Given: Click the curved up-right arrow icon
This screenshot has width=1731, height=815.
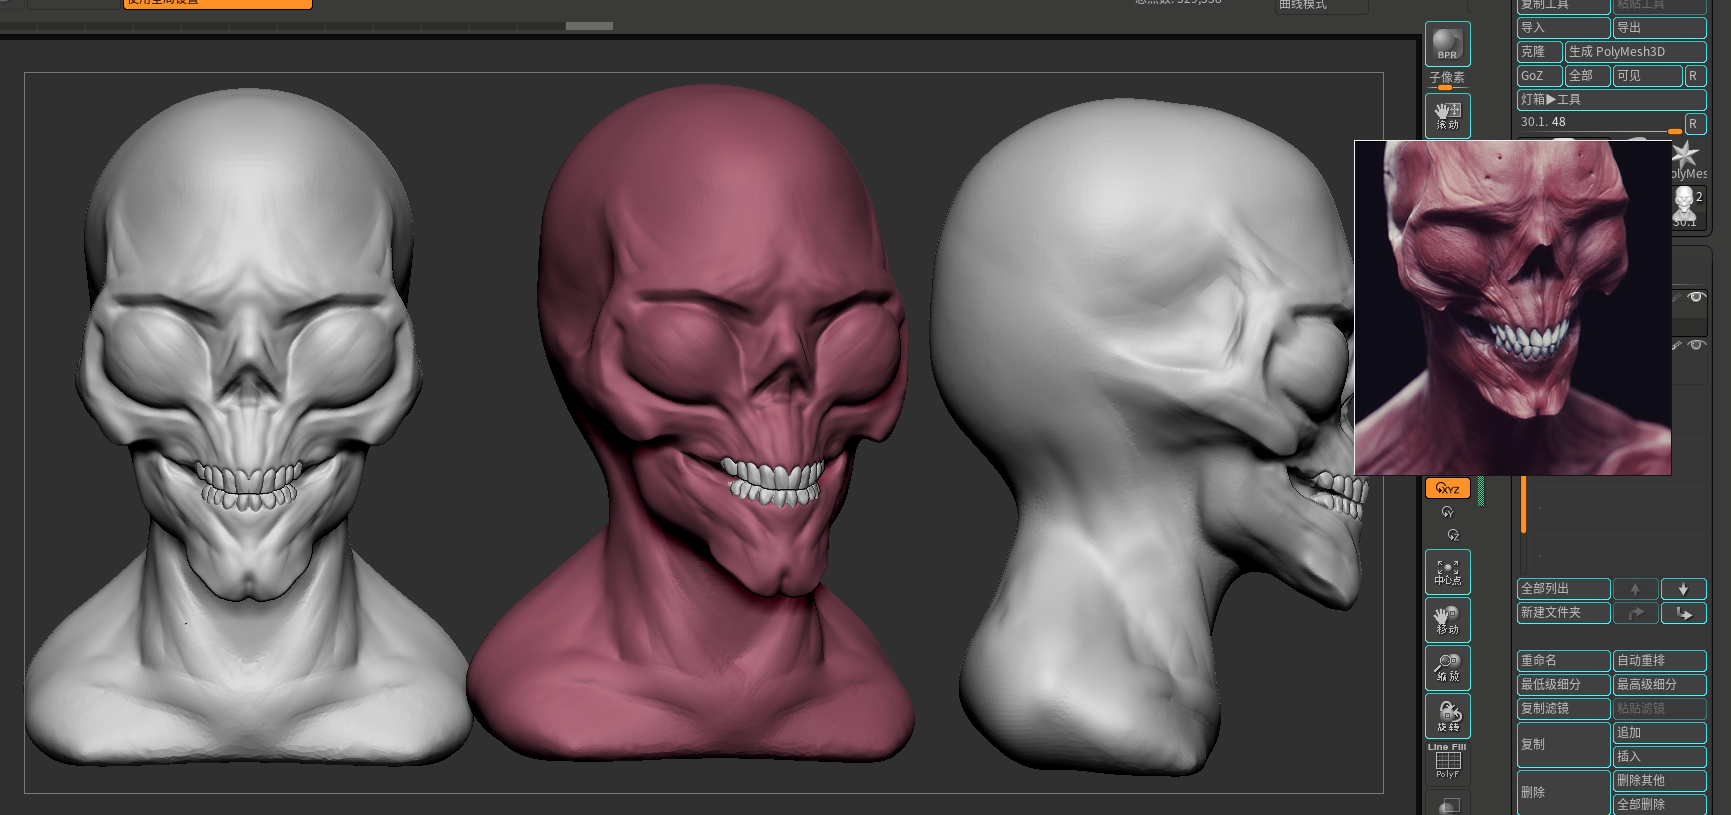Looking at the screenshot, I should (1635, 613).
